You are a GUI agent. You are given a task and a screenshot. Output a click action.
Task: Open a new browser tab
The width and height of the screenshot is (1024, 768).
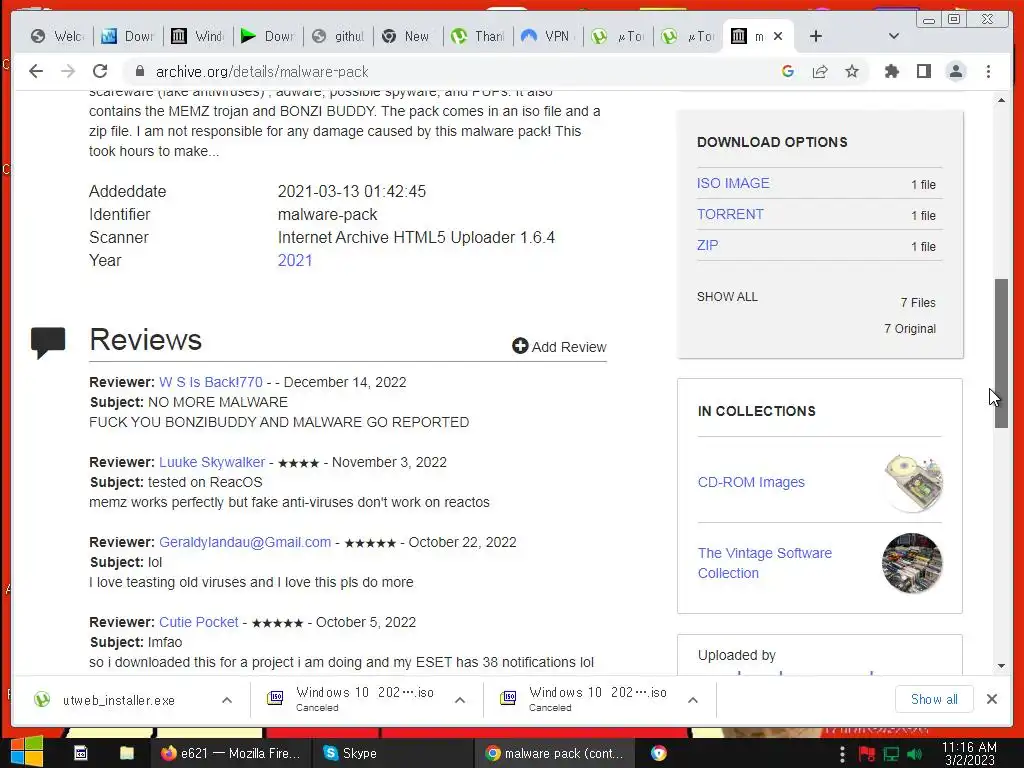[x=816, y=37]
